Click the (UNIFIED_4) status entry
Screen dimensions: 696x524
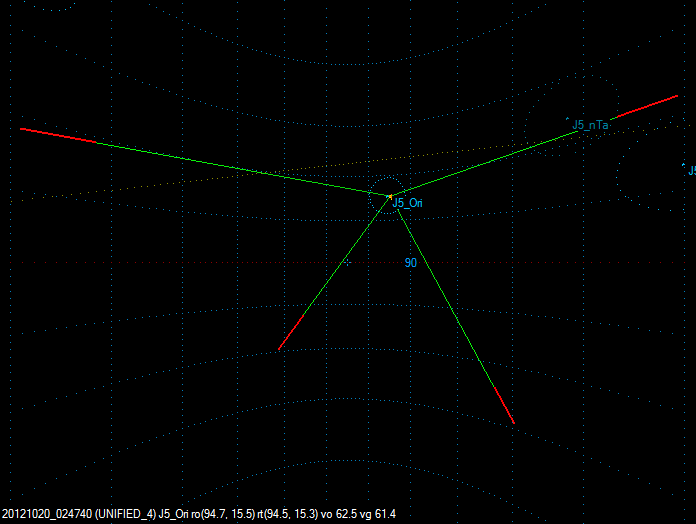pos(126,514)
